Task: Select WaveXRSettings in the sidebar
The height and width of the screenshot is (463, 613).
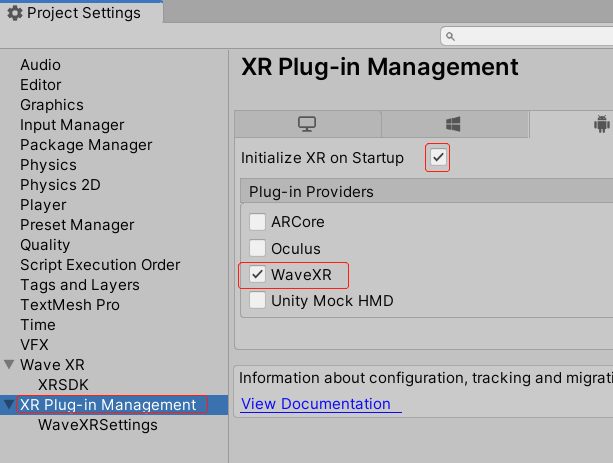Action: [x=97, y=425]
